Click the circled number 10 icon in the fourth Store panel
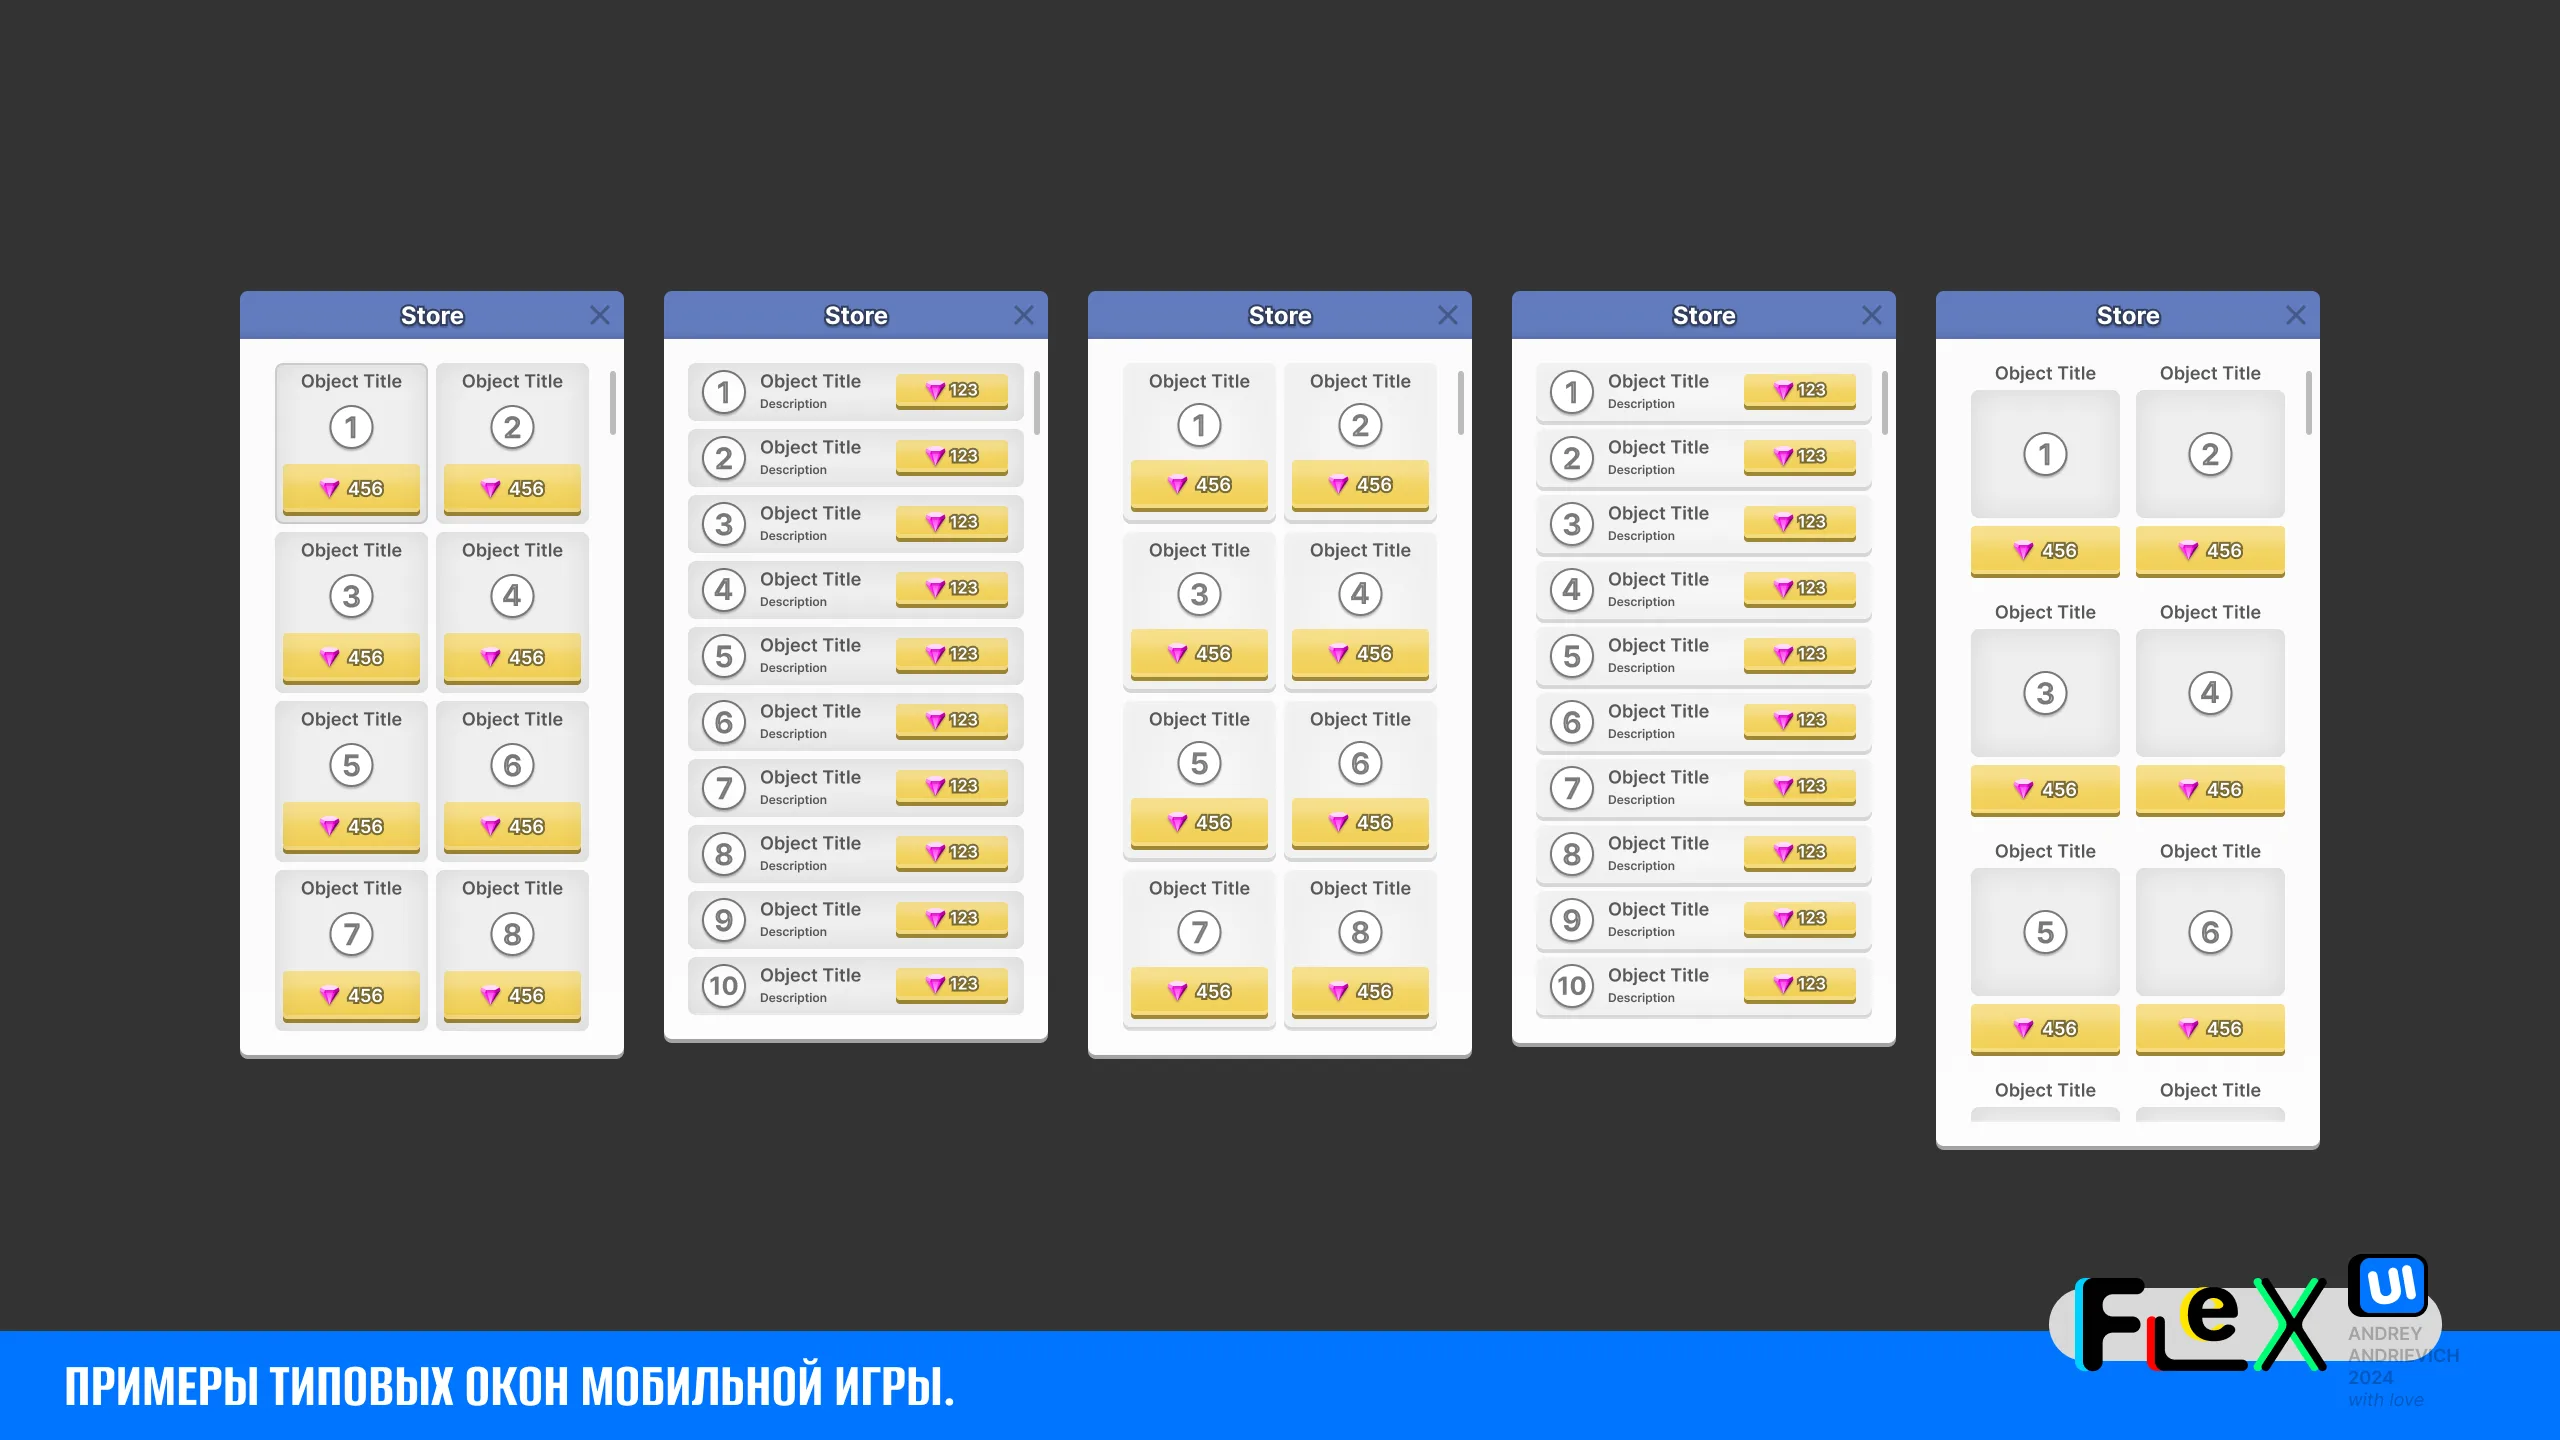Screen dimensions: 2560x1440 [1571, 986]
